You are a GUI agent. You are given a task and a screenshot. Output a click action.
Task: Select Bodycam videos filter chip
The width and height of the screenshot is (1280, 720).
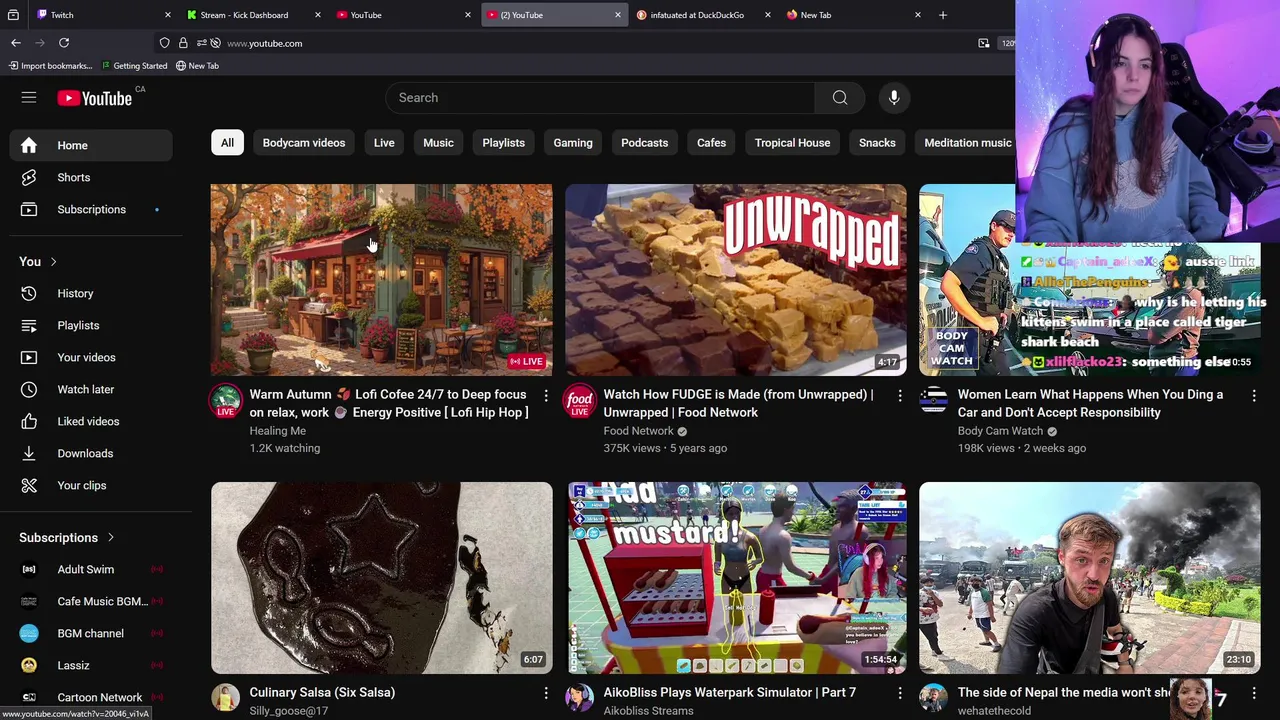304,143
